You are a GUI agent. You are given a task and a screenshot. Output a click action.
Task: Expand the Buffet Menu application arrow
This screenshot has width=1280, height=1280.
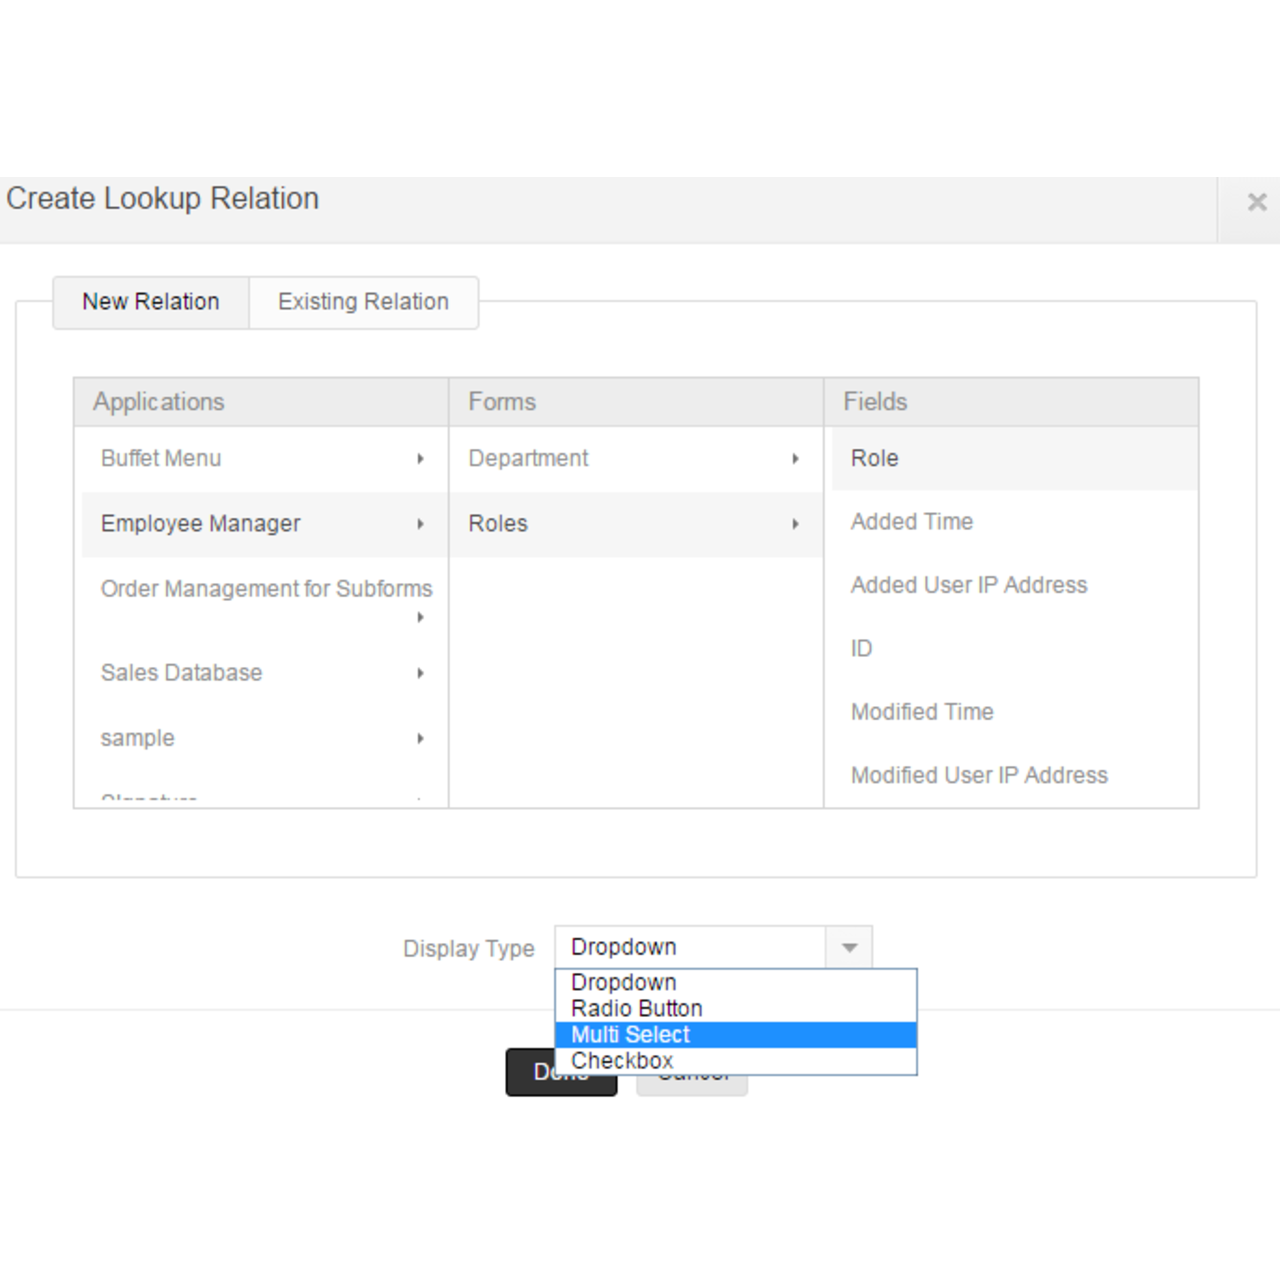420,458
